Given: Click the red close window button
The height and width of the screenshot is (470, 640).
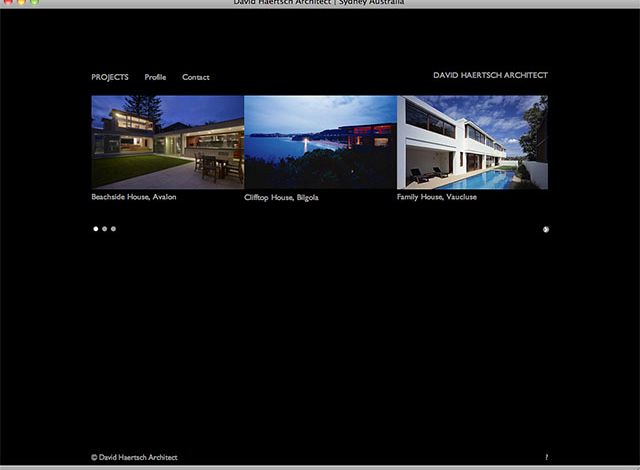Looking at the screenshot, I should [x=8, y=2].
